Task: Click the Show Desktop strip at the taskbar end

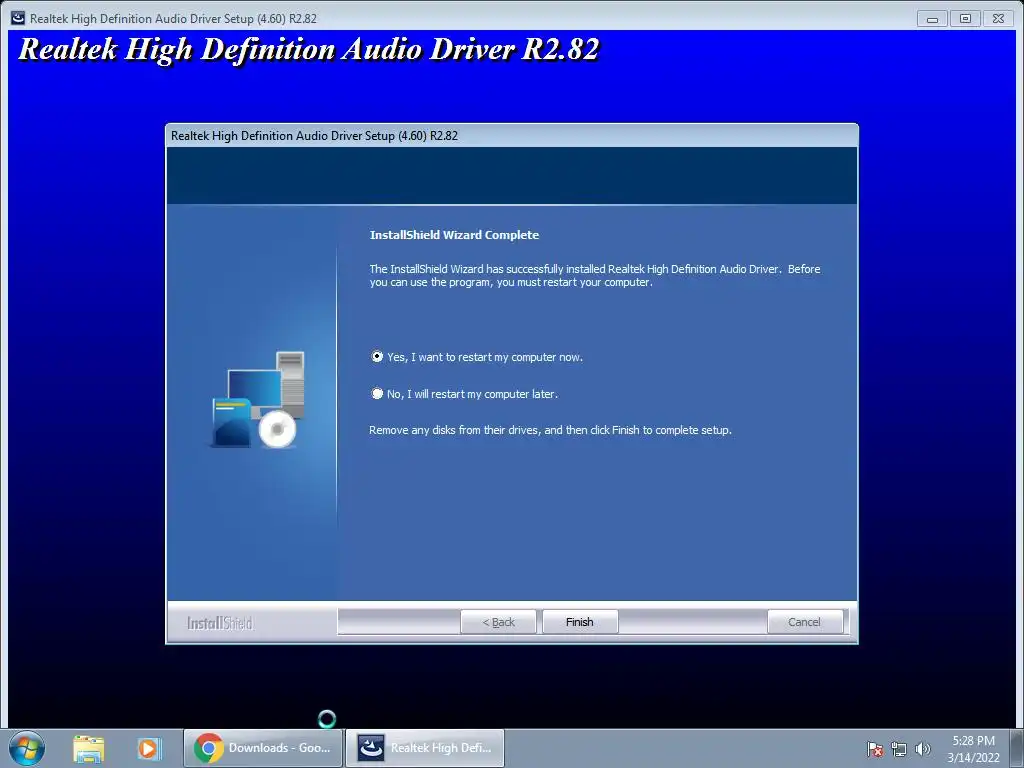Action: coord(1017,748)
